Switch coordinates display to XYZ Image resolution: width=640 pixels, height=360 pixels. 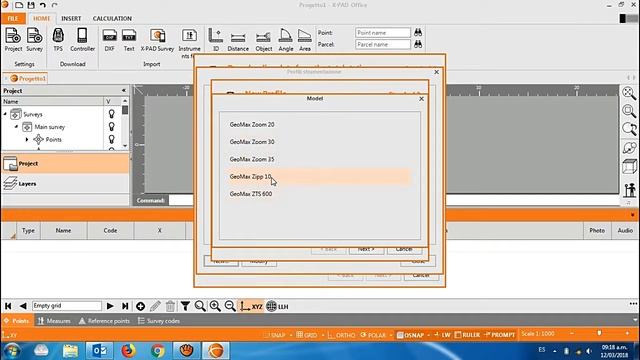coord(251,307)
